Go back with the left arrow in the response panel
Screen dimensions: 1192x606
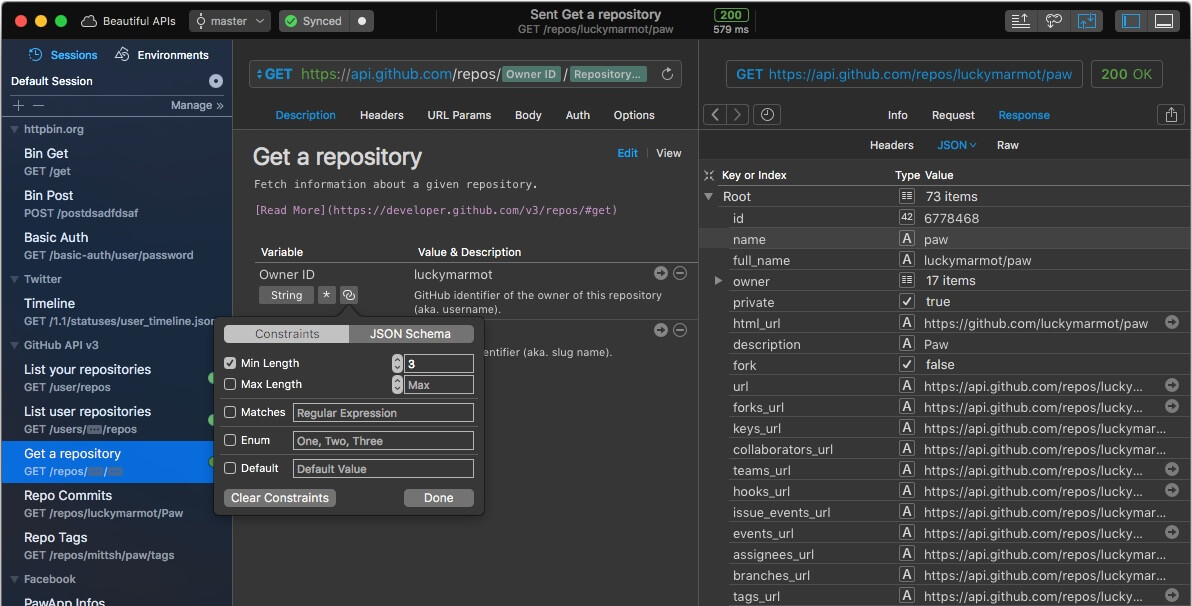coord(715,115)
